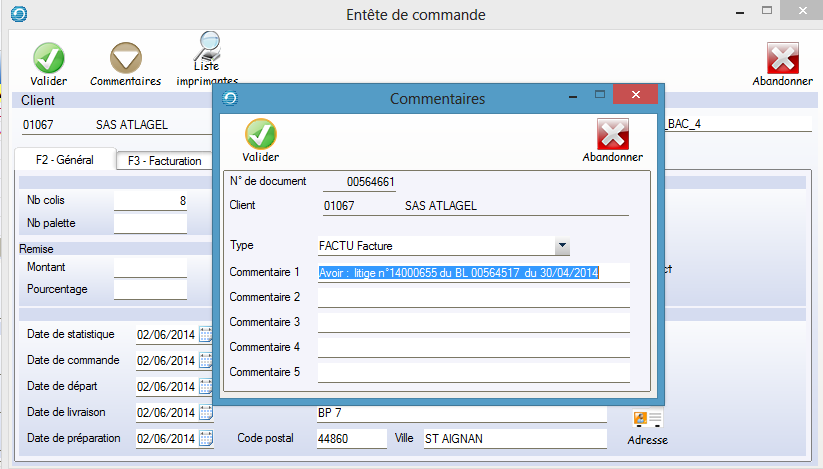Click Valider icon in Commentaires dialog
The image size is (823, 469).
261,134
